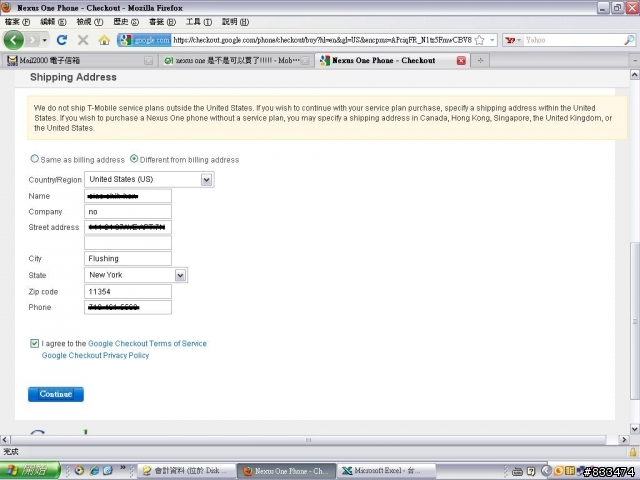Open the 檢視 (View) menu

(x=89, y=22)
